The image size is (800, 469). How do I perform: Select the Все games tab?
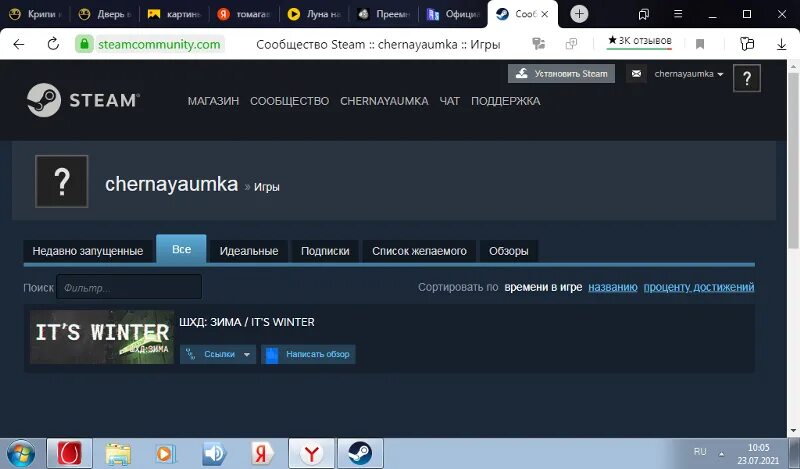pos(182,249)
